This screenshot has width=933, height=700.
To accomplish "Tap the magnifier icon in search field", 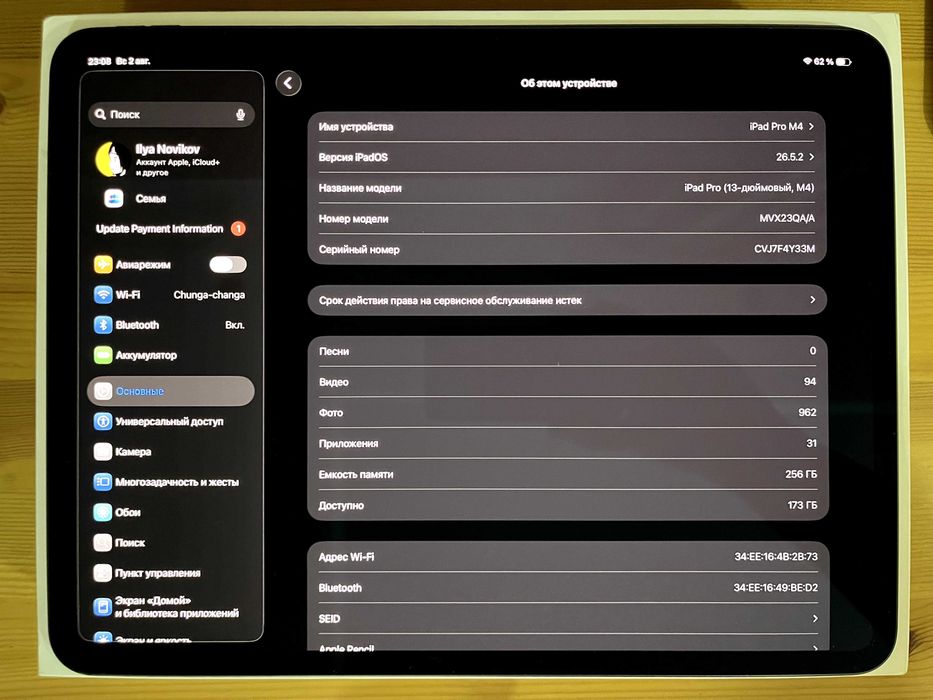I will [100, 114].
